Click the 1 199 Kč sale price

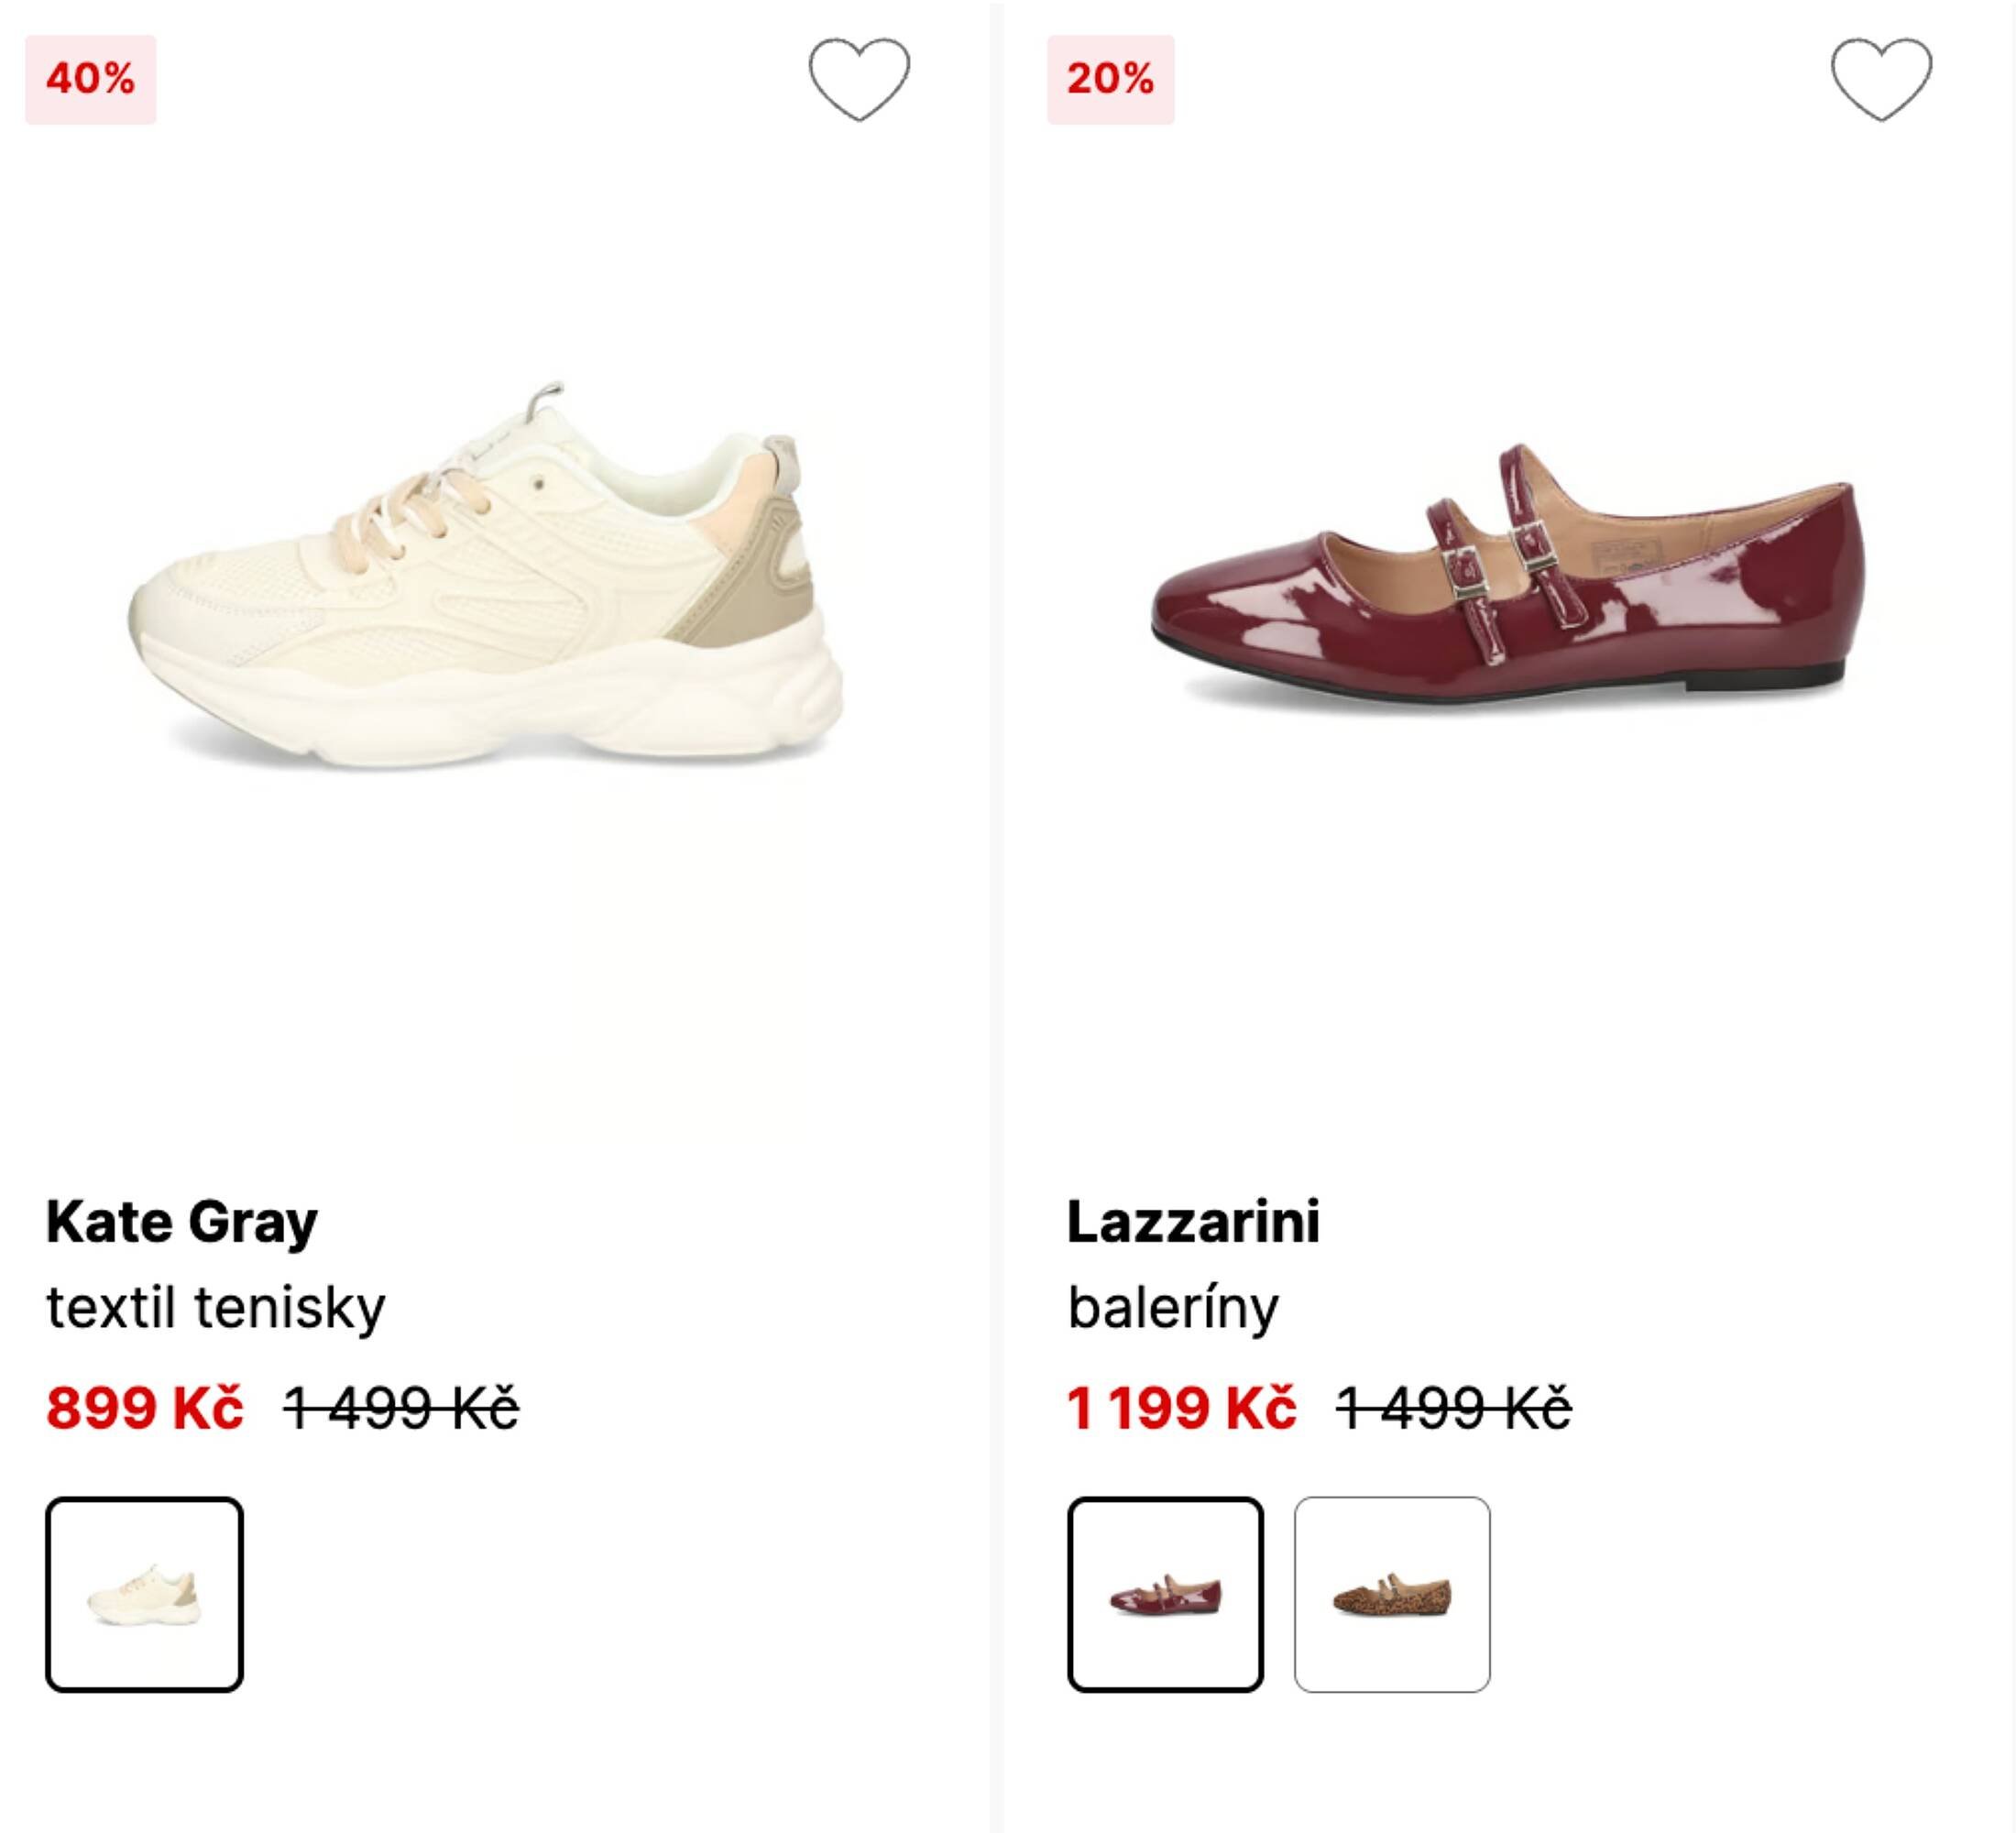[x=1181, y=1408]
